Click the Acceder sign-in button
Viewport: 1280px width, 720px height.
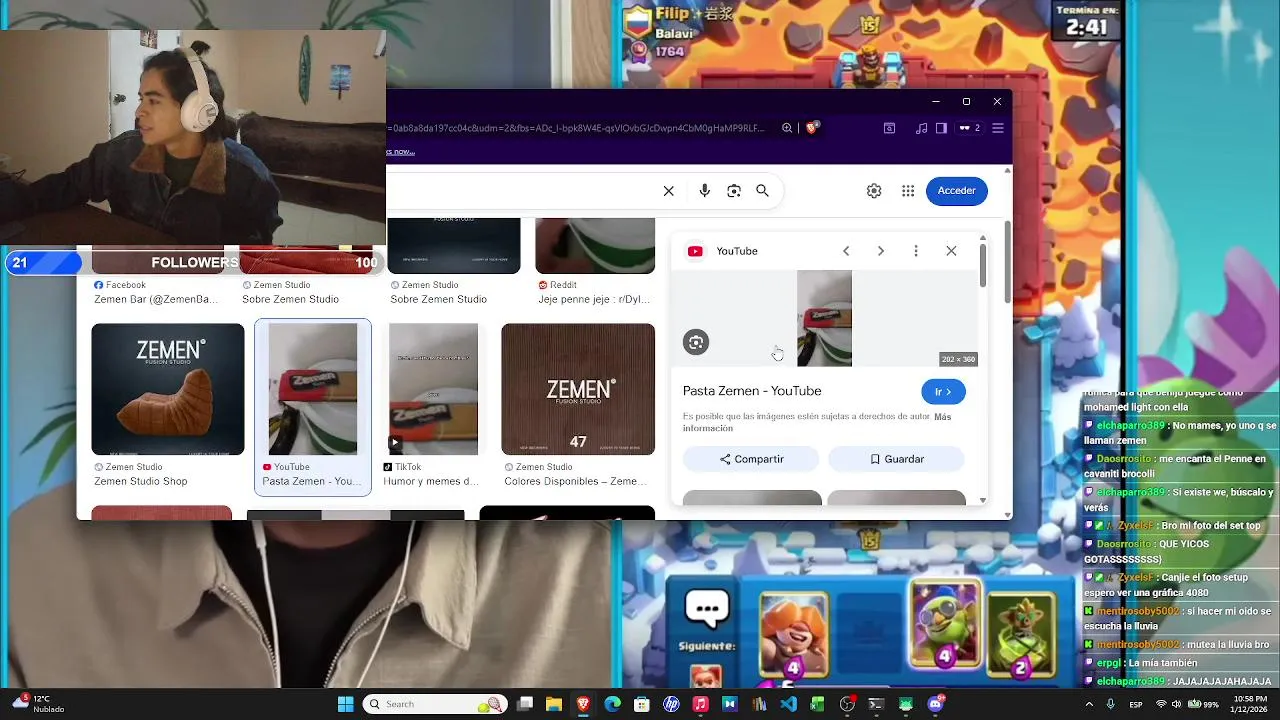pos(957,191)
